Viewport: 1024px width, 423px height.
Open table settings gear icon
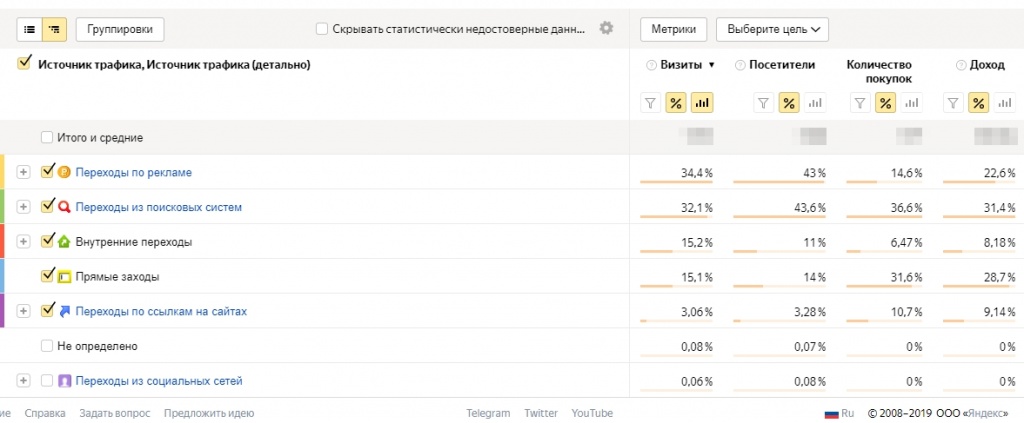pos(607,28)
